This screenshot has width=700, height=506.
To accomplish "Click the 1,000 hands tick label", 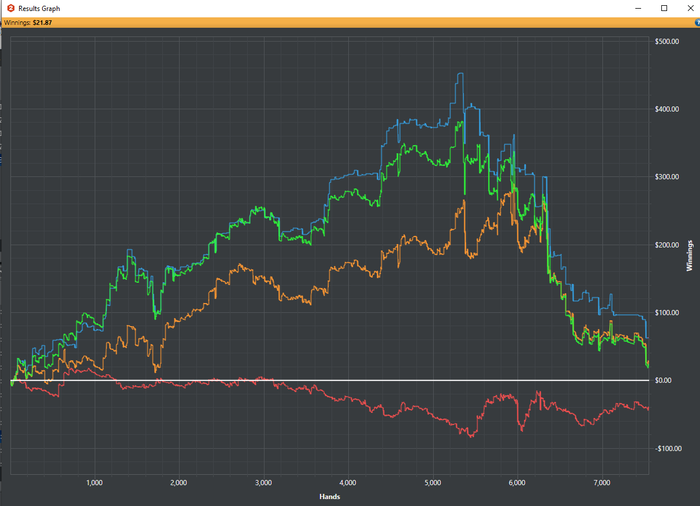I will click(x=94, y=483).
